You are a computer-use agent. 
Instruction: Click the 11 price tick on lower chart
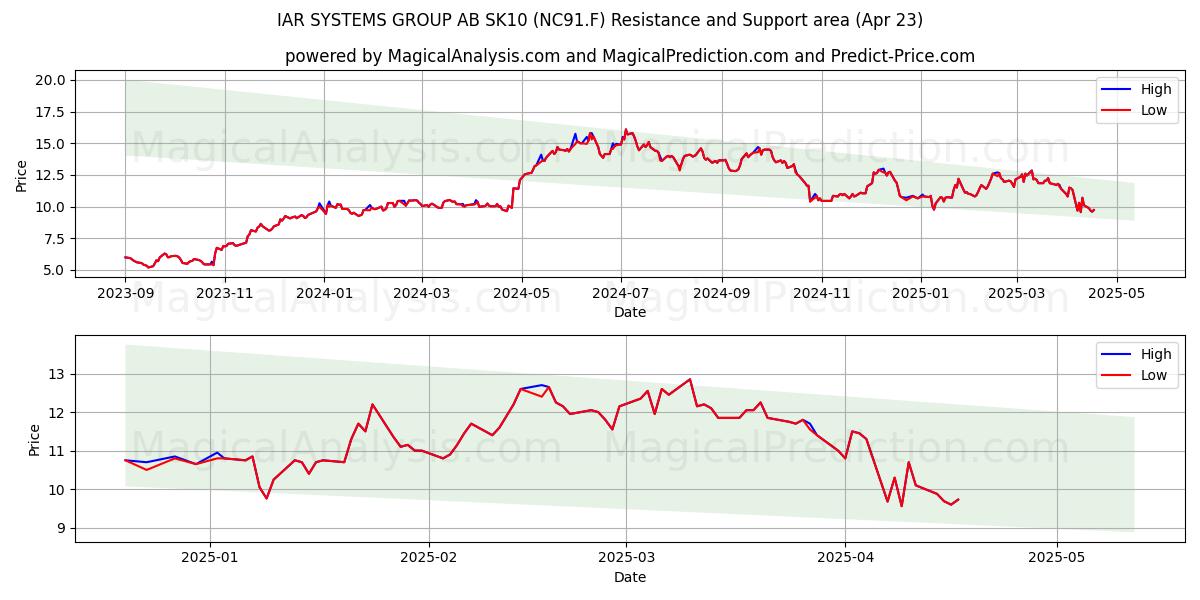pyautogui.click(x=58, y=451)
